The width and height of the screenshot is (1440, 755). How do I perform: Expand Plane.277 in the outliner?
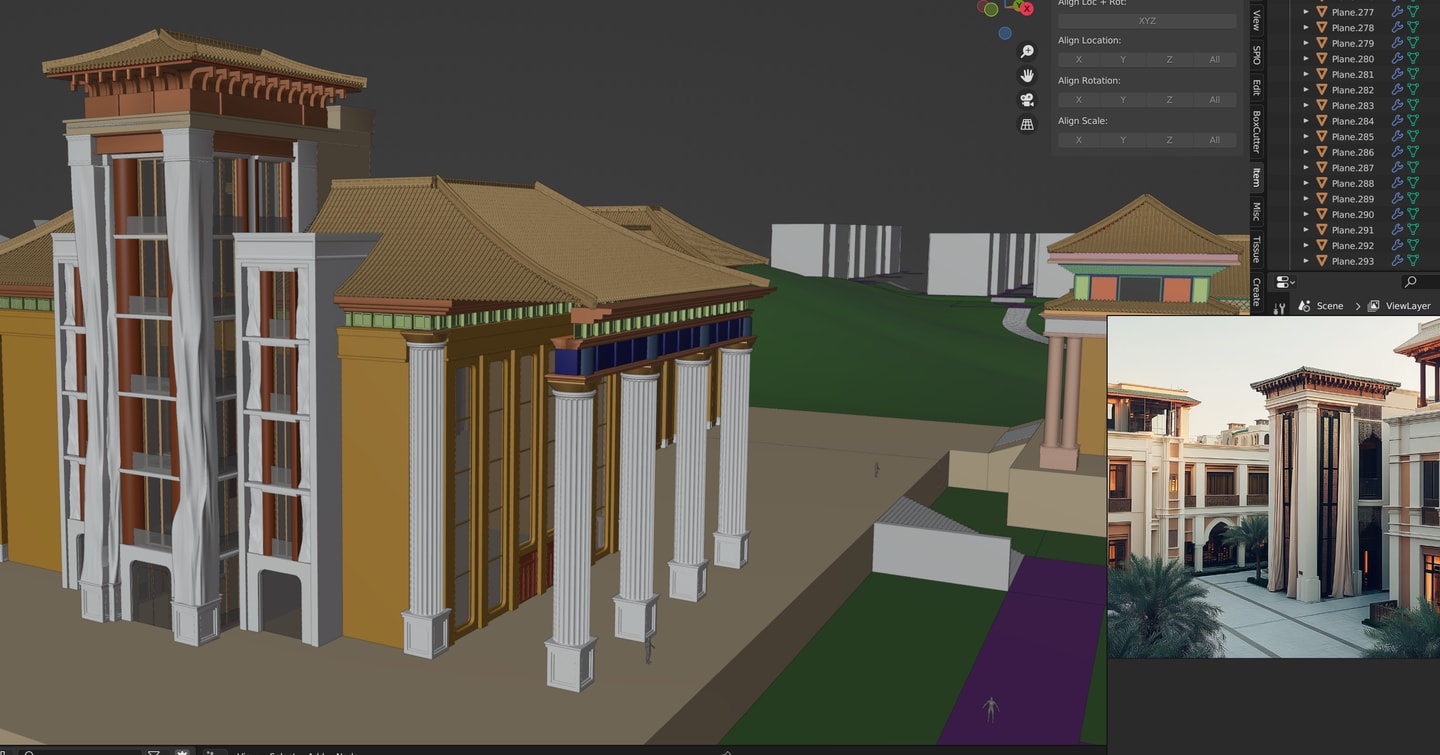point(1304,12)
